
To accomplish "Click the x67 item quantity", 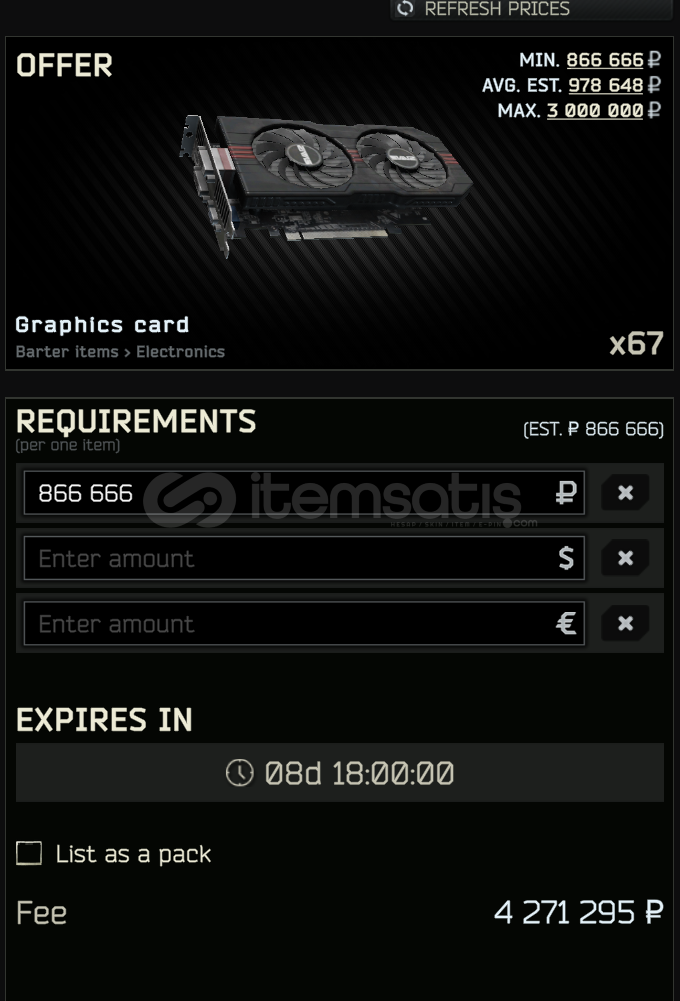I will tap(636, 343).
